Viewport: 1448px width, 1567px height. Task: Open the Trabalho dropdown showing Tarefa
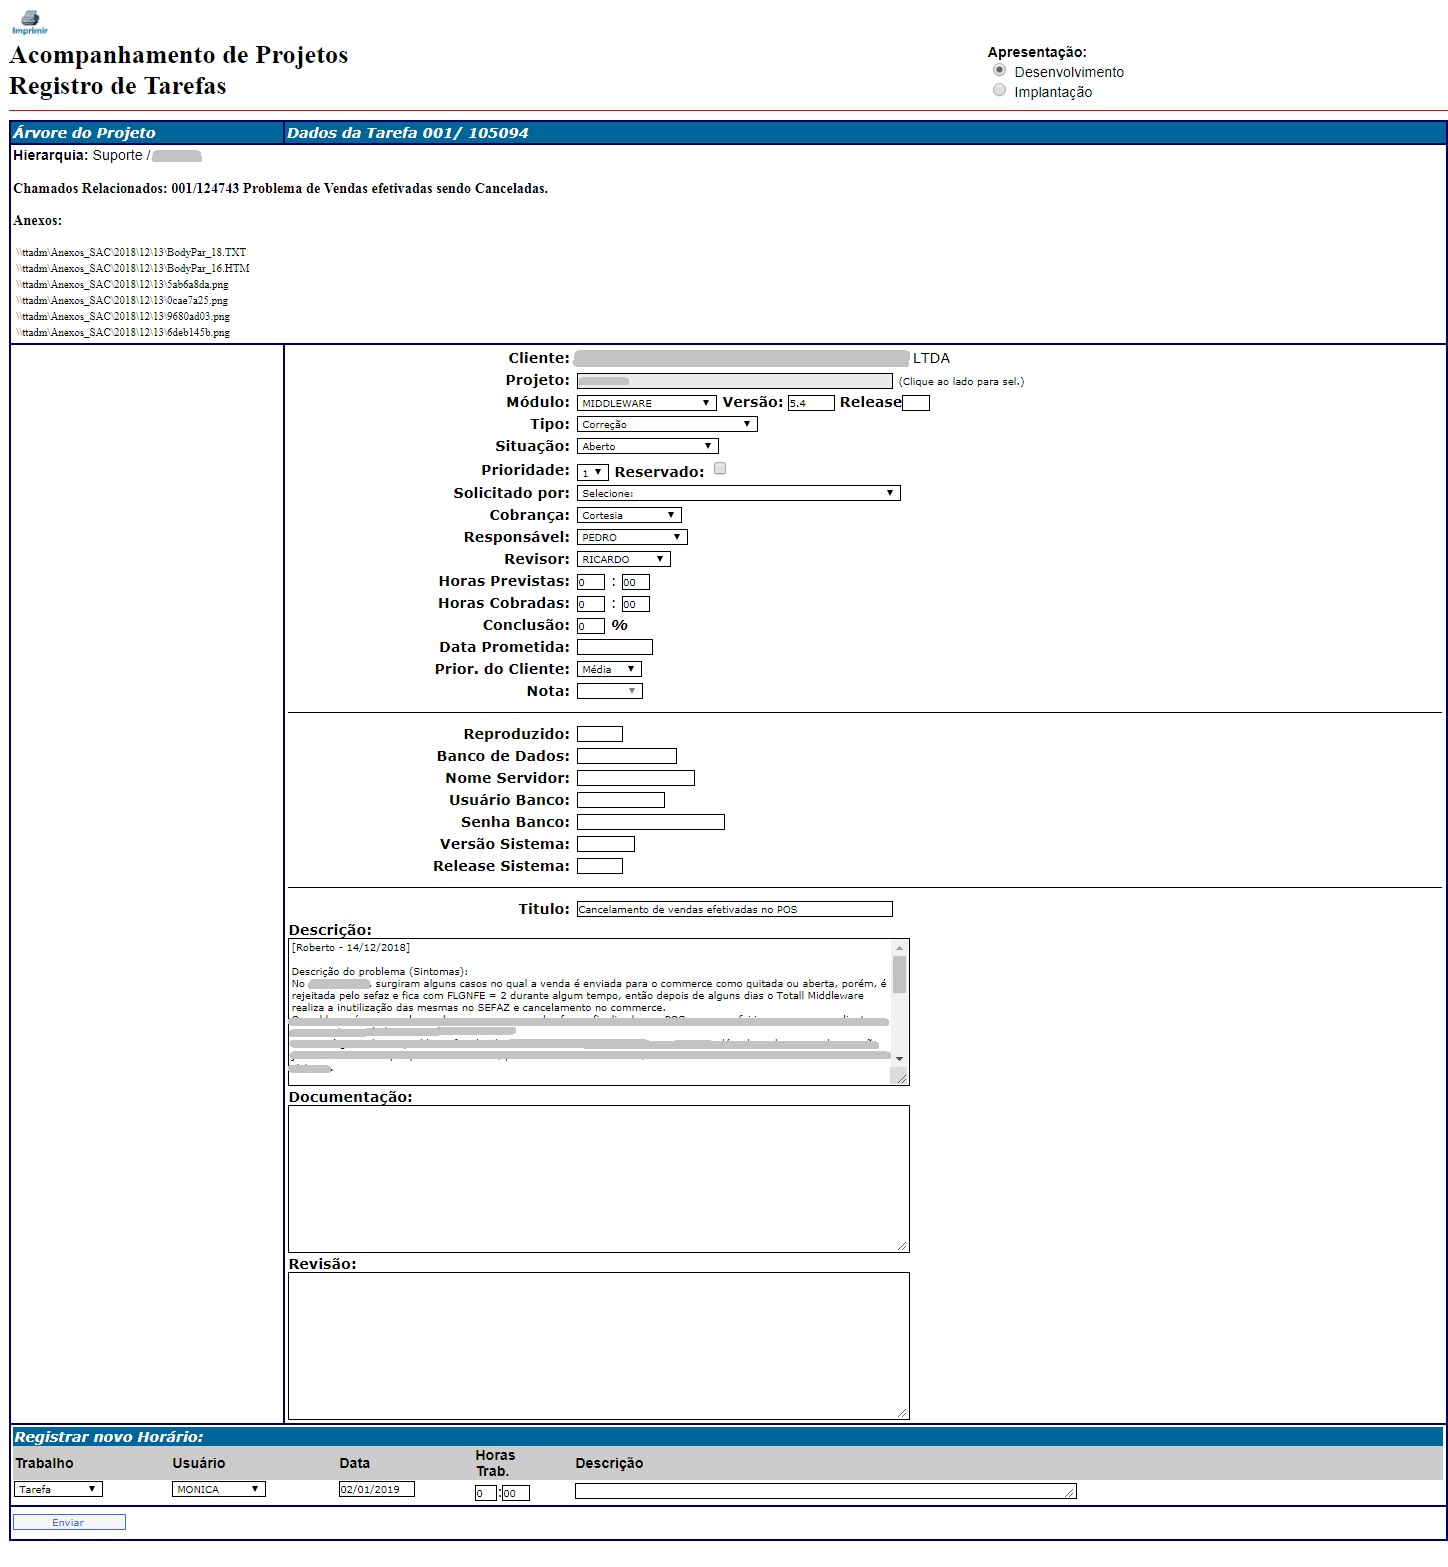[x=58, y=1489]
